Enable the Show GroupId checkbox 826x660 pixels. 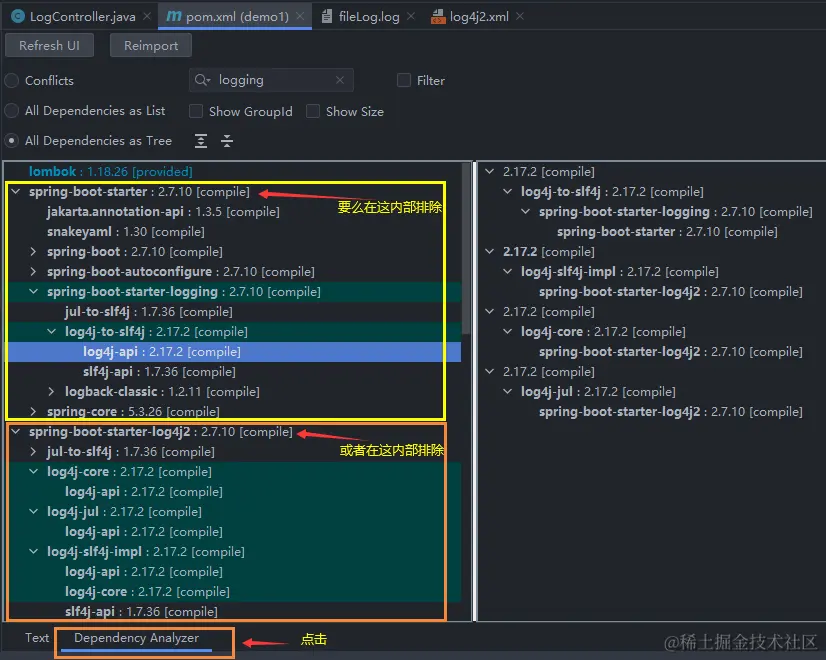pos(196,111)
